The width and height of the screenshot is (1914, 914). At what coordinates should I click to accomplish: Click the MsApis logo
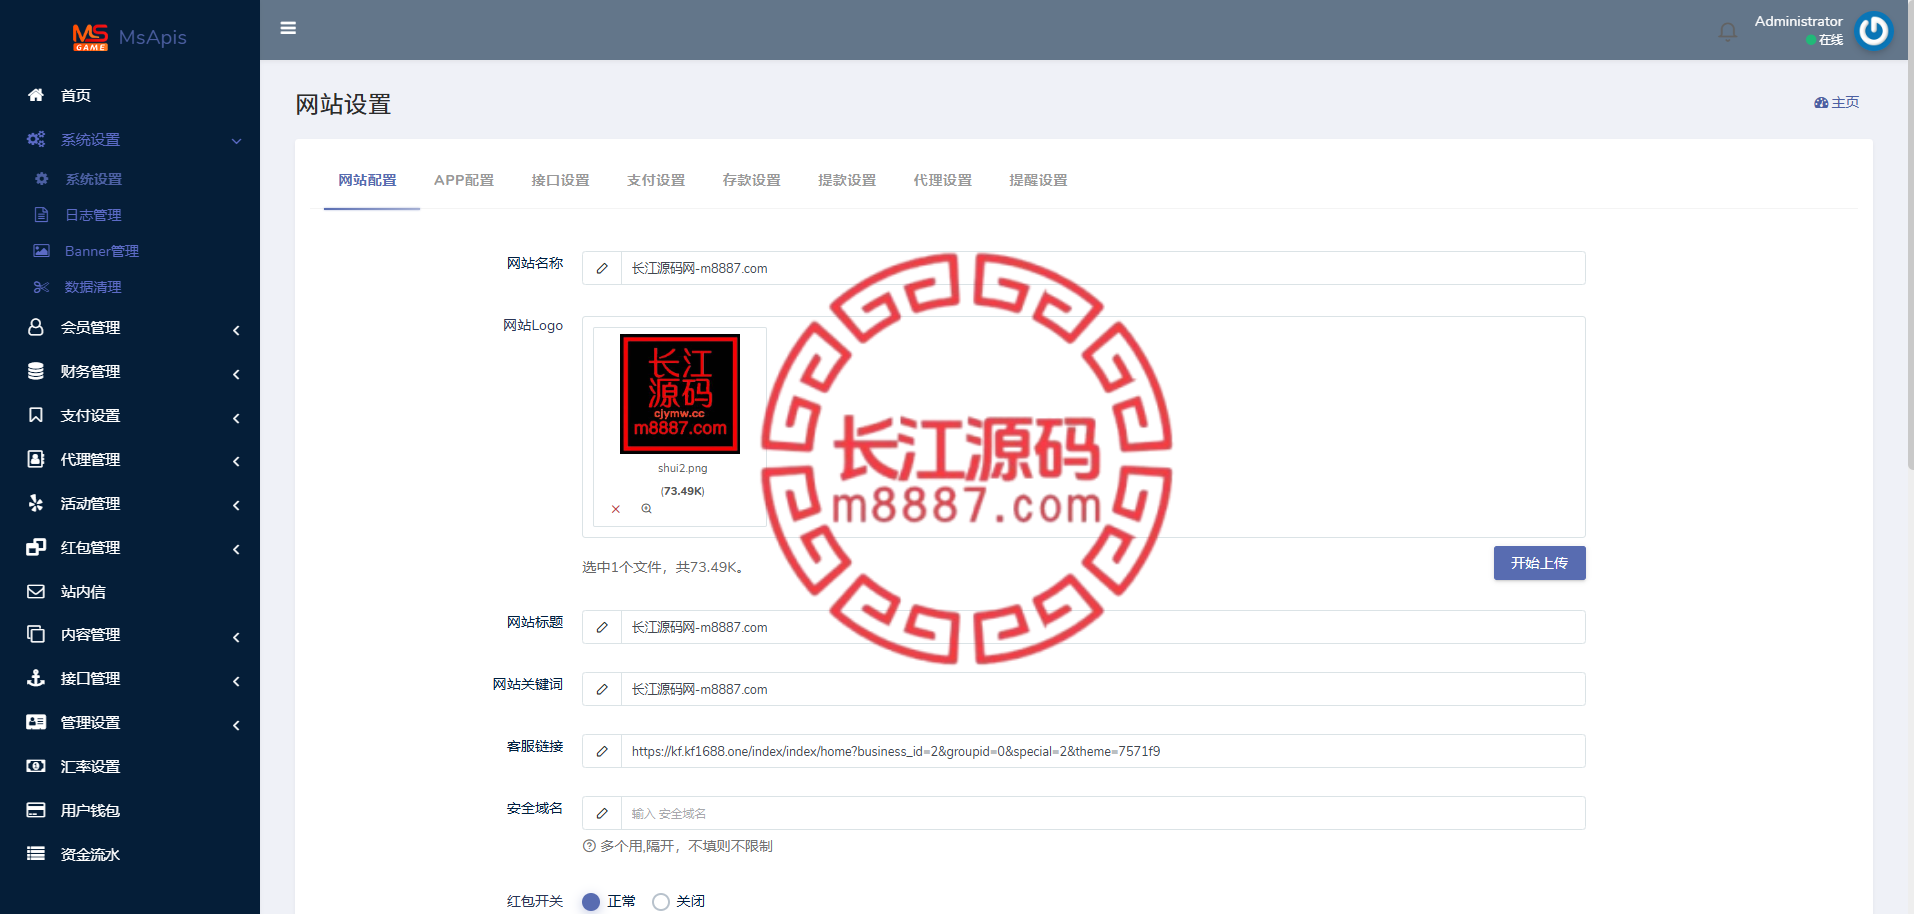pos(130,37)
